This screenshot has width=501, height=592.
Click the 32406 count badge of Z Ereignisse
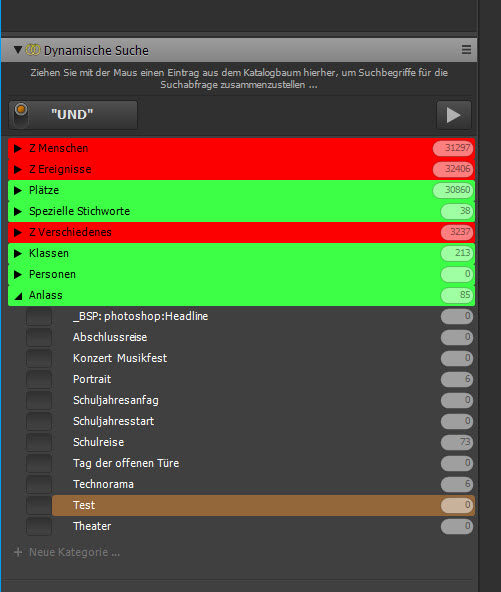[453, 169]
